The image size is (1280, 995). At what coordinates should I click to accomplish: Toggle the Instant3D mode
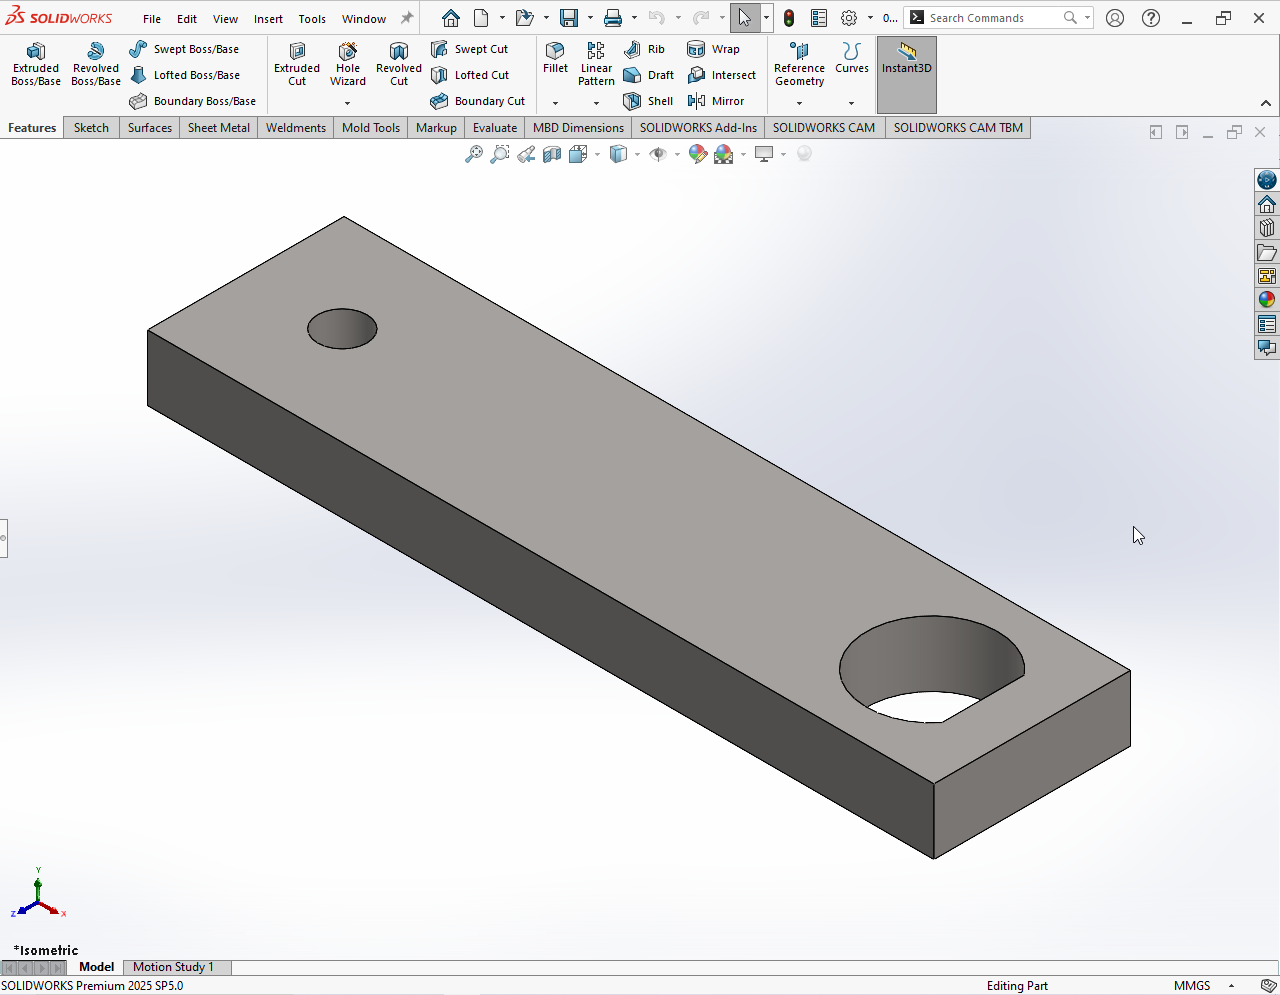coord(907,59)
